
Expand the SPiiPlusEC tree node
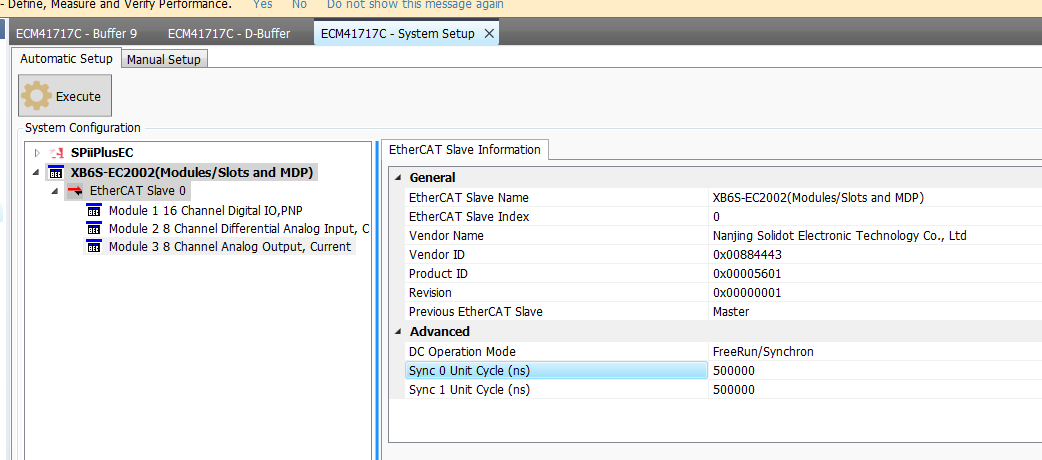38,153
